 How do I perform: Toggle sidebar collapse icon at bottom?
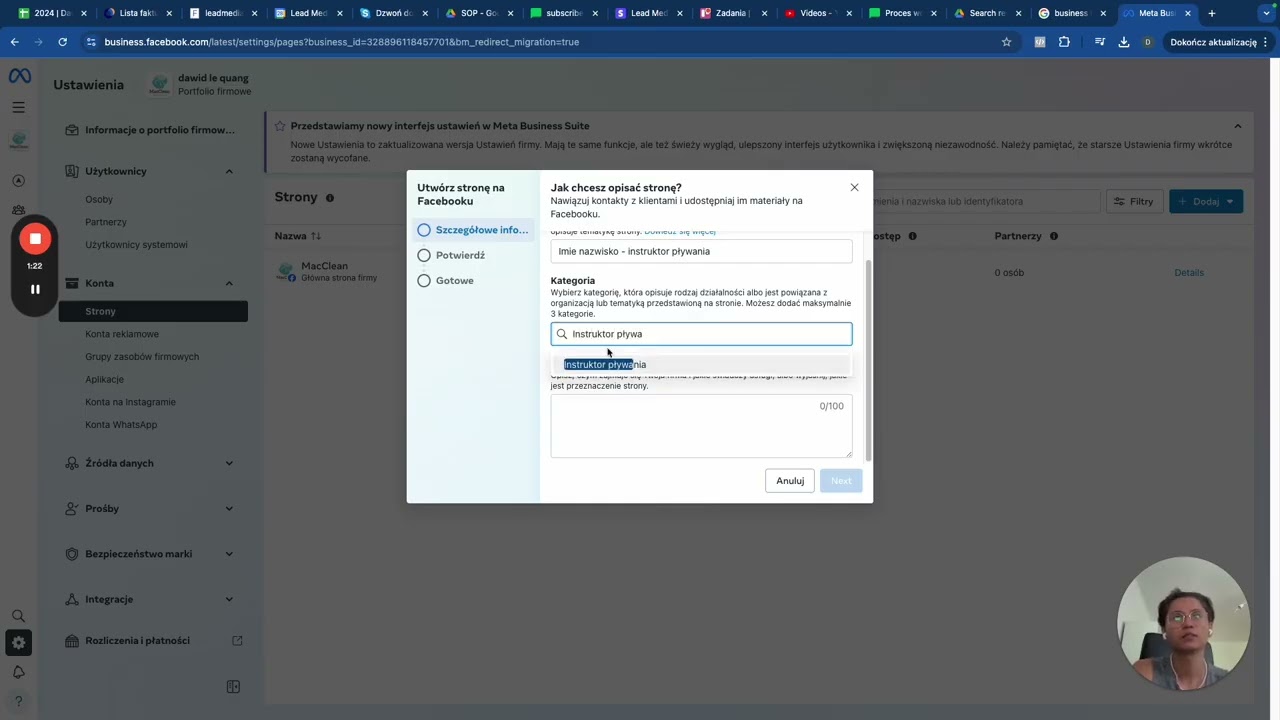pyautogui.click(x=233, y=686)
